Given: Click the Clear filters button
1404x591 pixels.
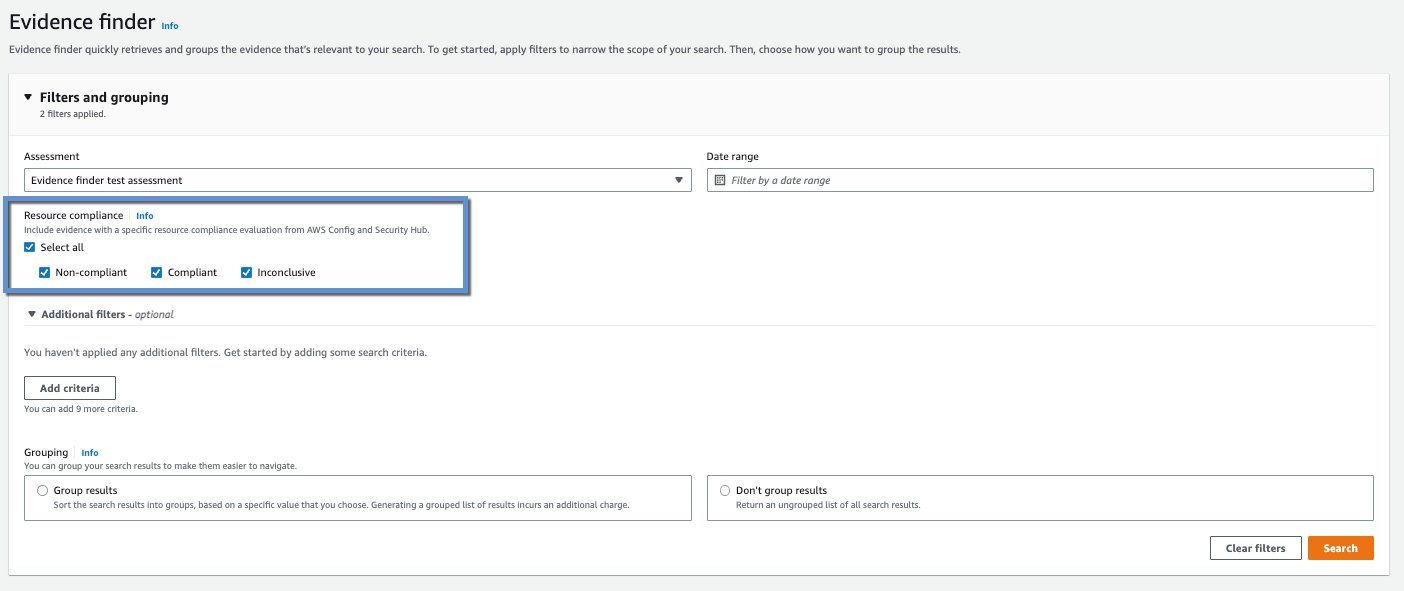Looking at the screenshot, I should 1255,548.
